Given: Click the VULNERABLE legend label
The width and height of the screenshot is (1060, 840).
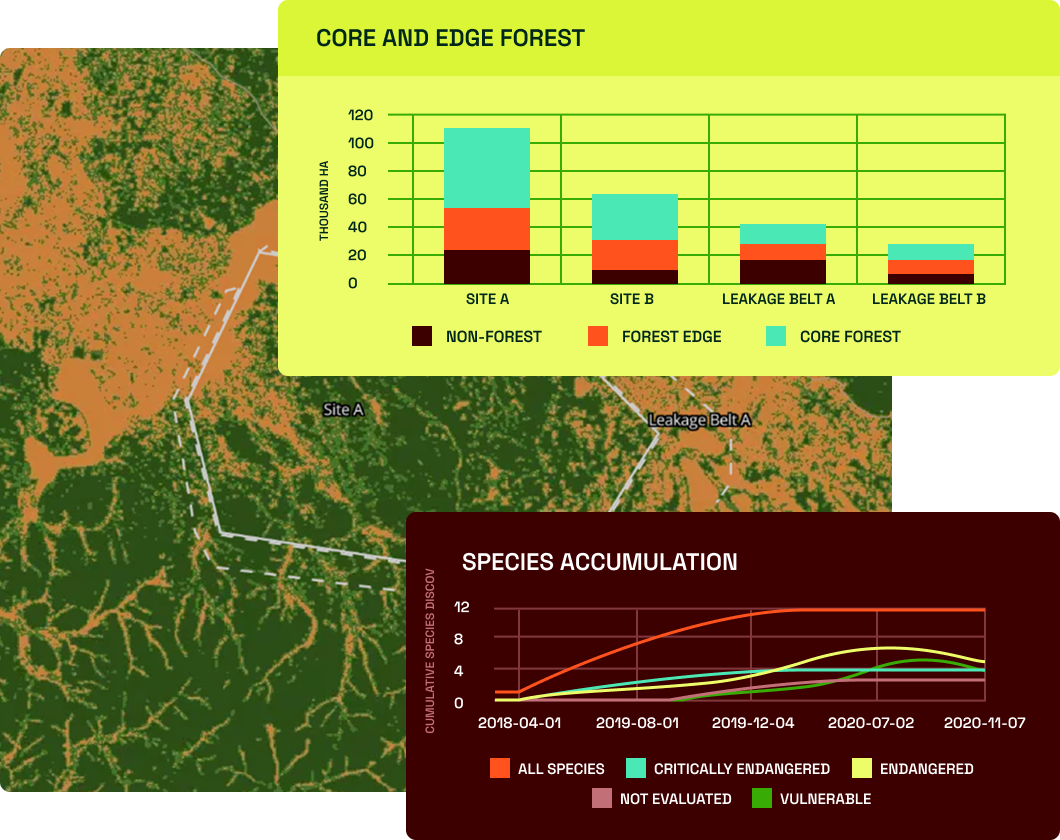Looking at the screenshot, I should point(825,799).
